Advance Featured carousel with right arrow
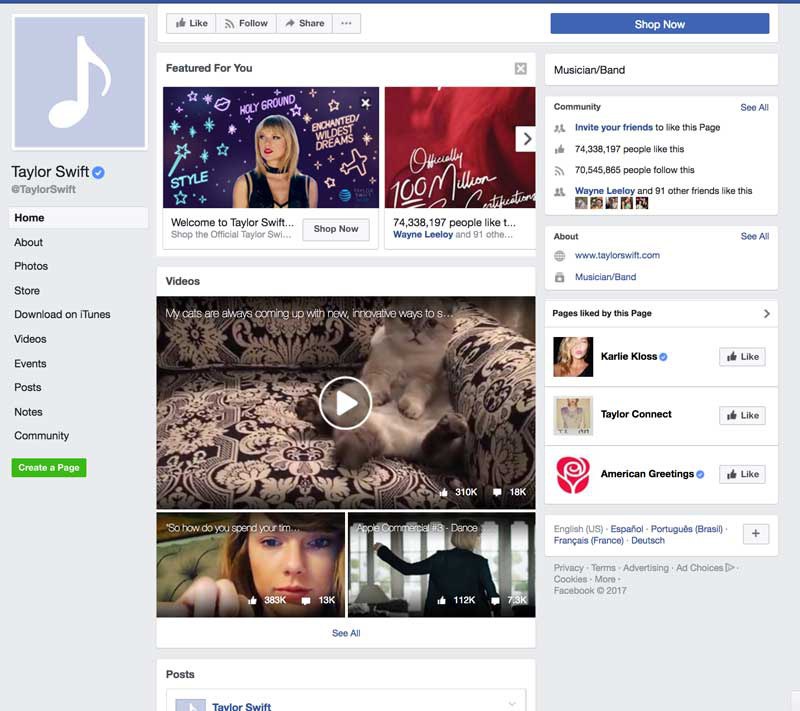 (x=526, y=139)
